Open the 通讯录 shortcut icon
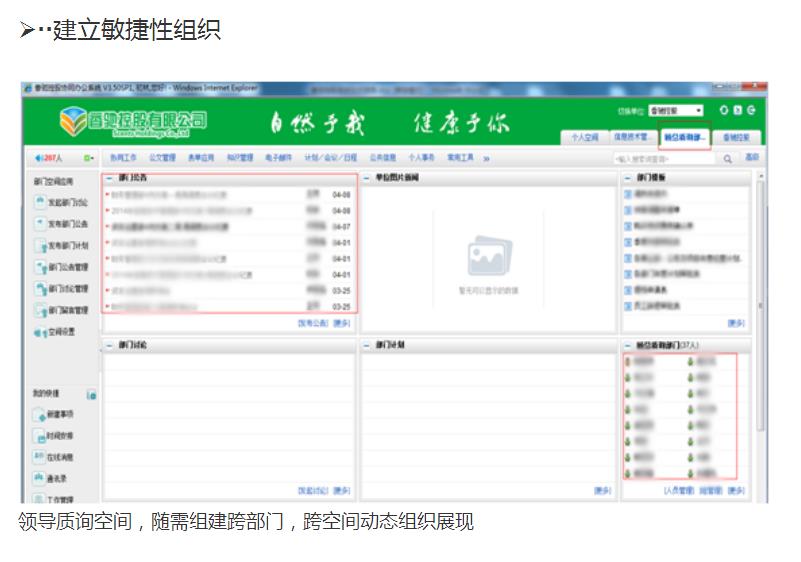This screenshot has width=801, height=562. tap(40, 479)
